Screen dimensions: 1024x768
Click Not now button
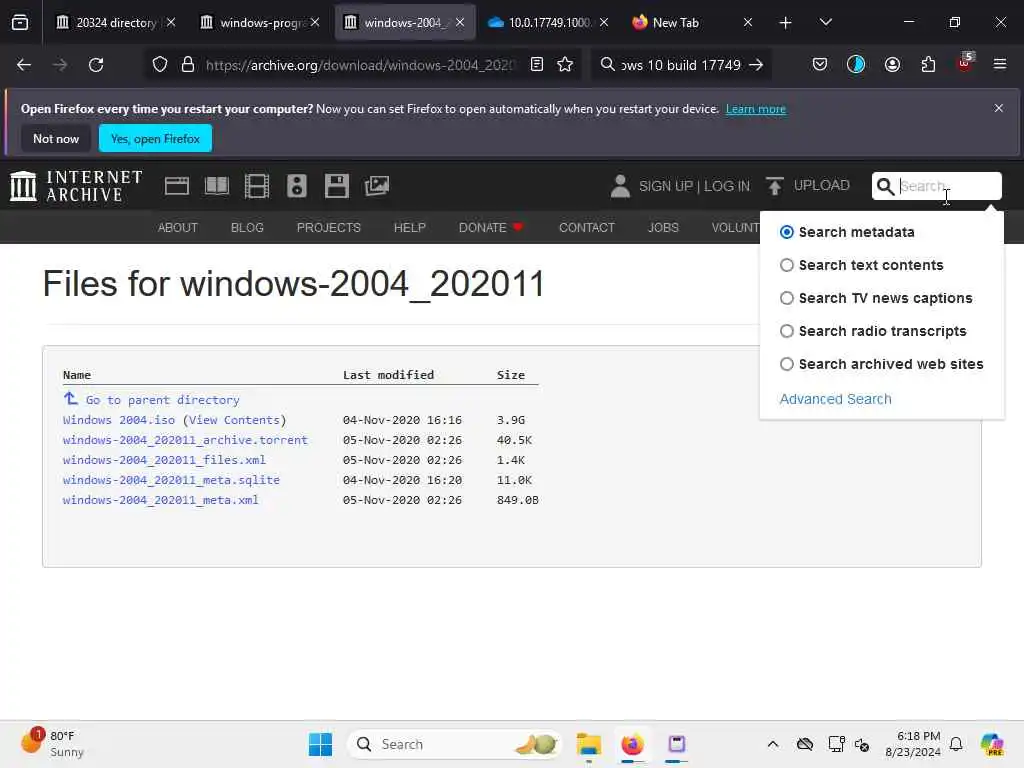click(56, 138)
